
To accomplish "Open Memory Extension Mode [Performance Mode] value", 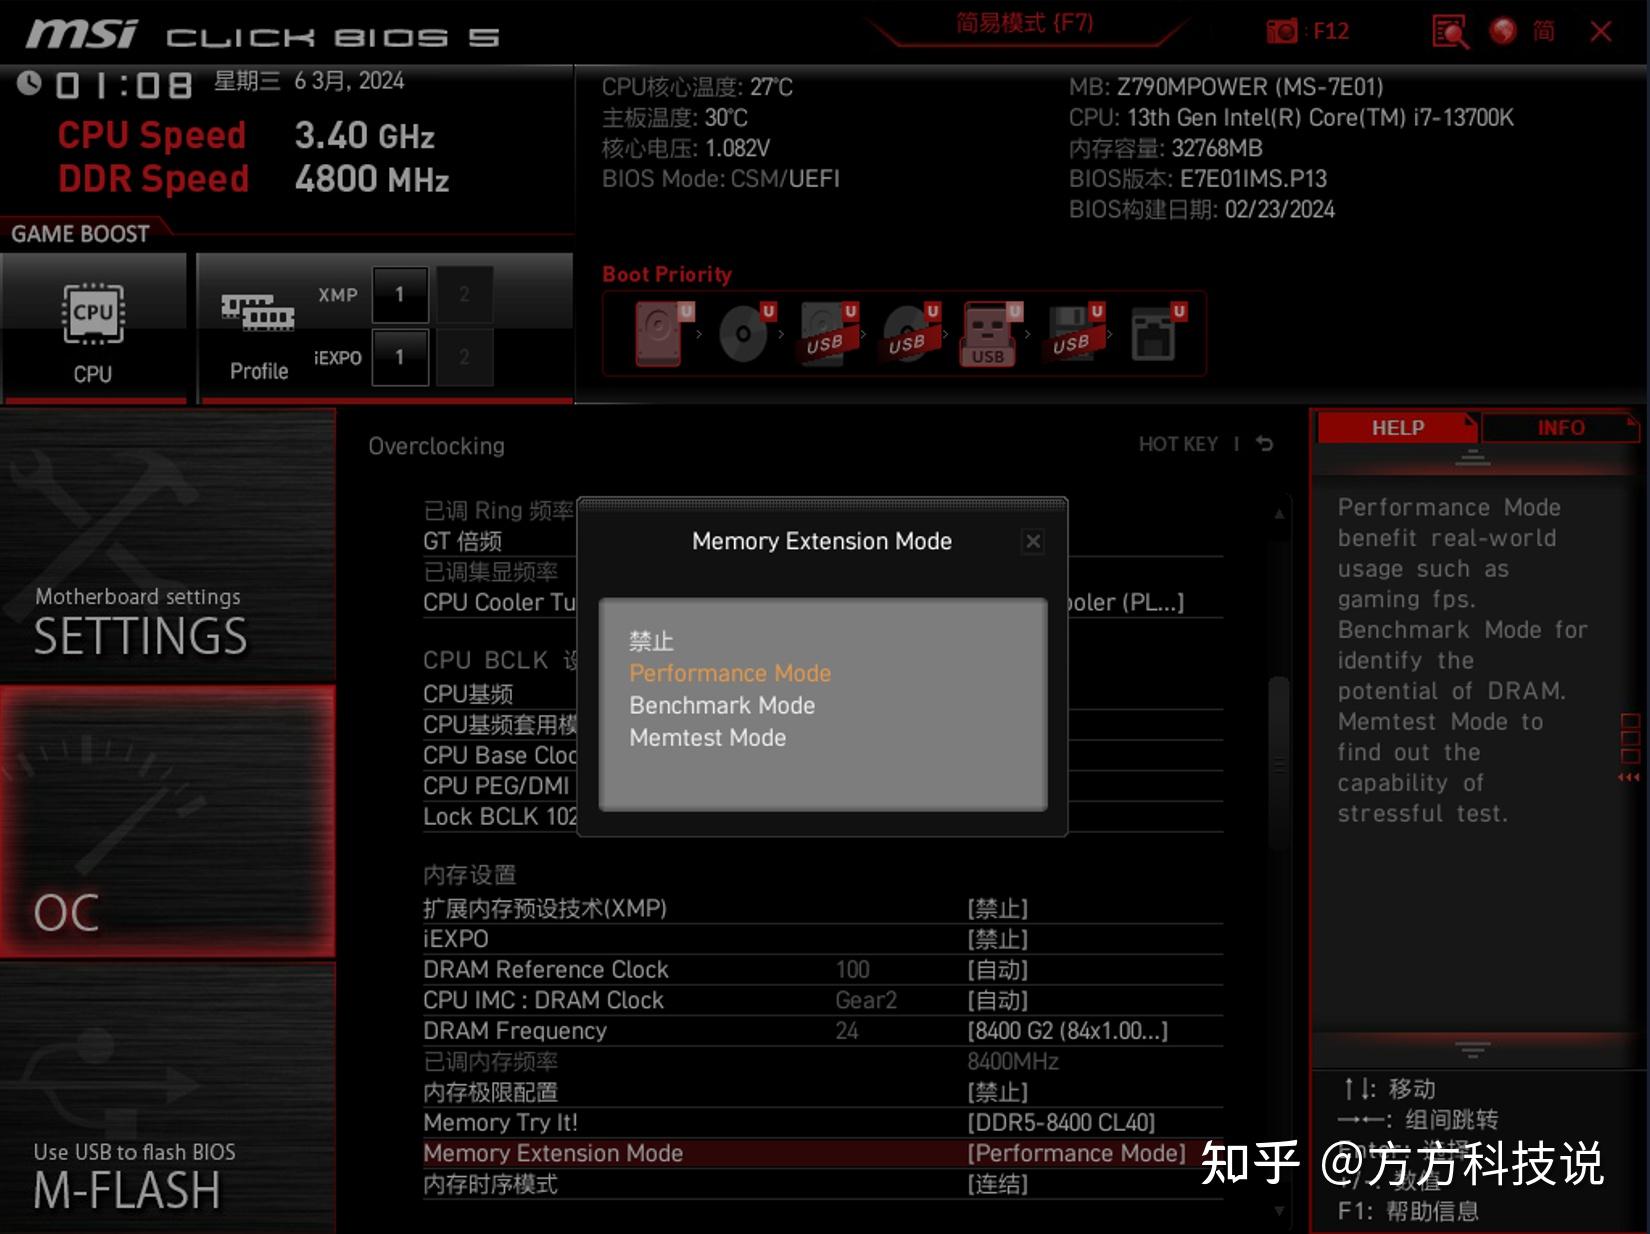I will pos(1076,1153).
